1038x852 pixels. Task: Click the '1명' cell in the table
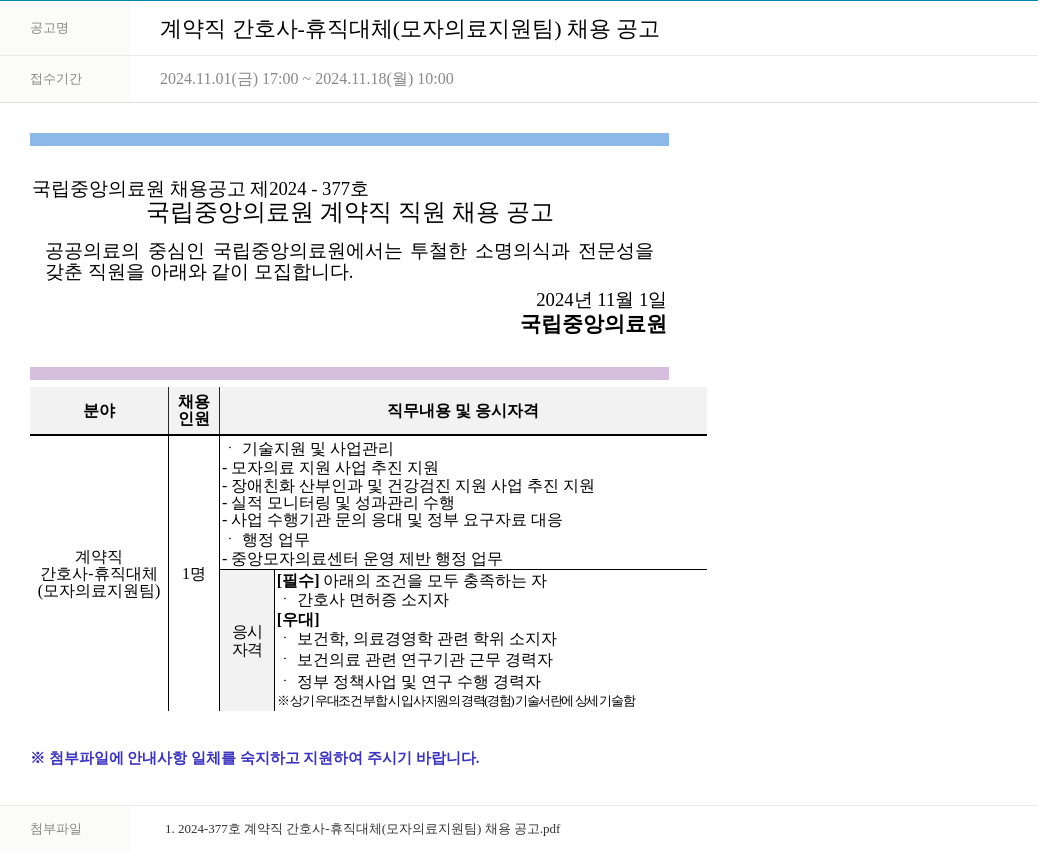[x=194, y=574]
